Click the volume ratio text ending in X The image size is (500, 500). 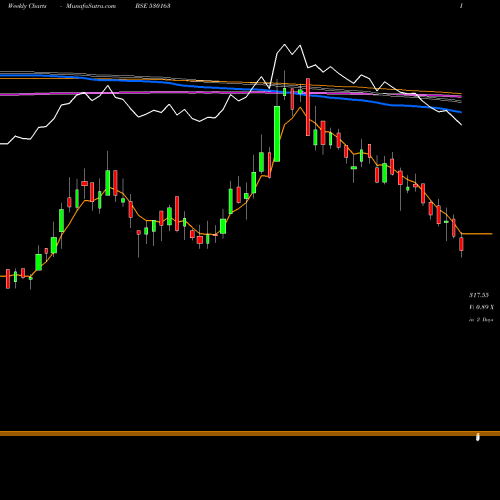pyautogui.click(x=482, y=307)
